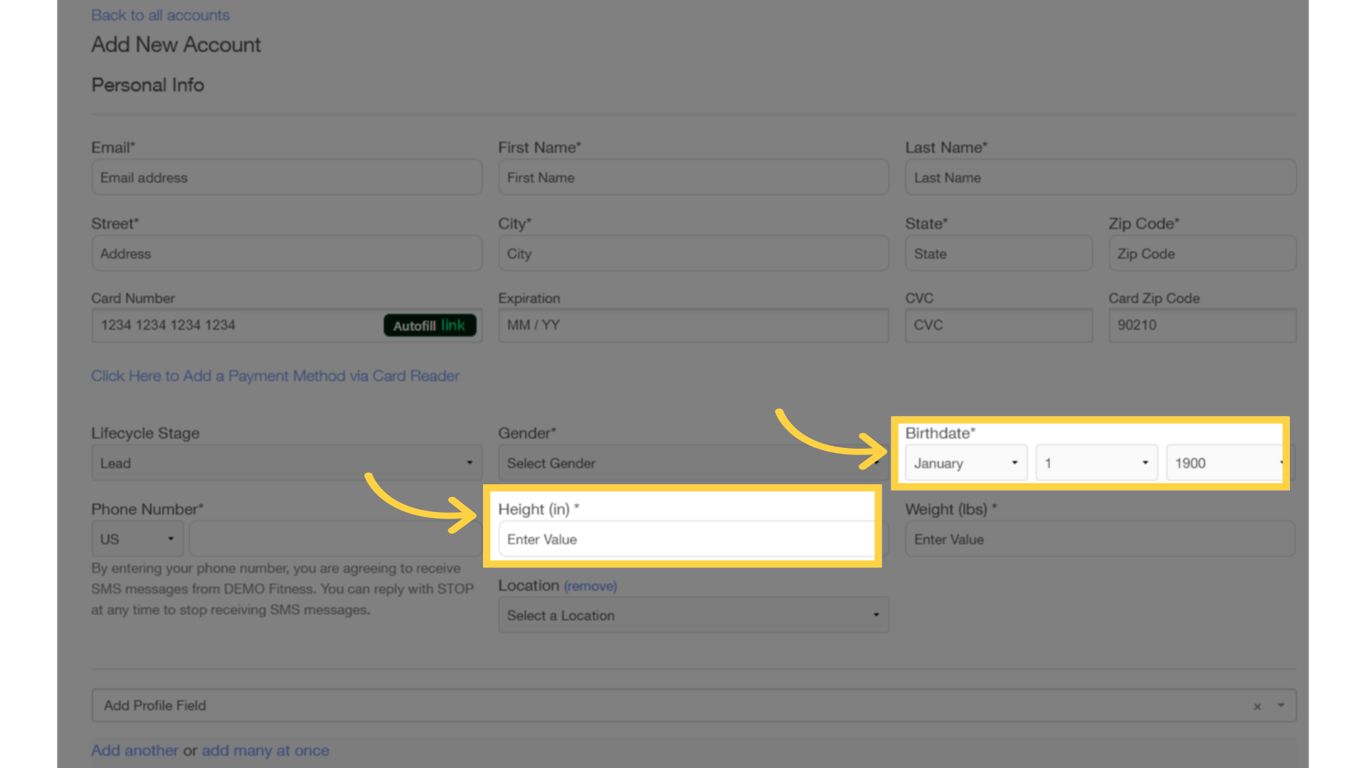Click the Add another link
Screen dimensions: 1366x768
[x=134, y=750]
